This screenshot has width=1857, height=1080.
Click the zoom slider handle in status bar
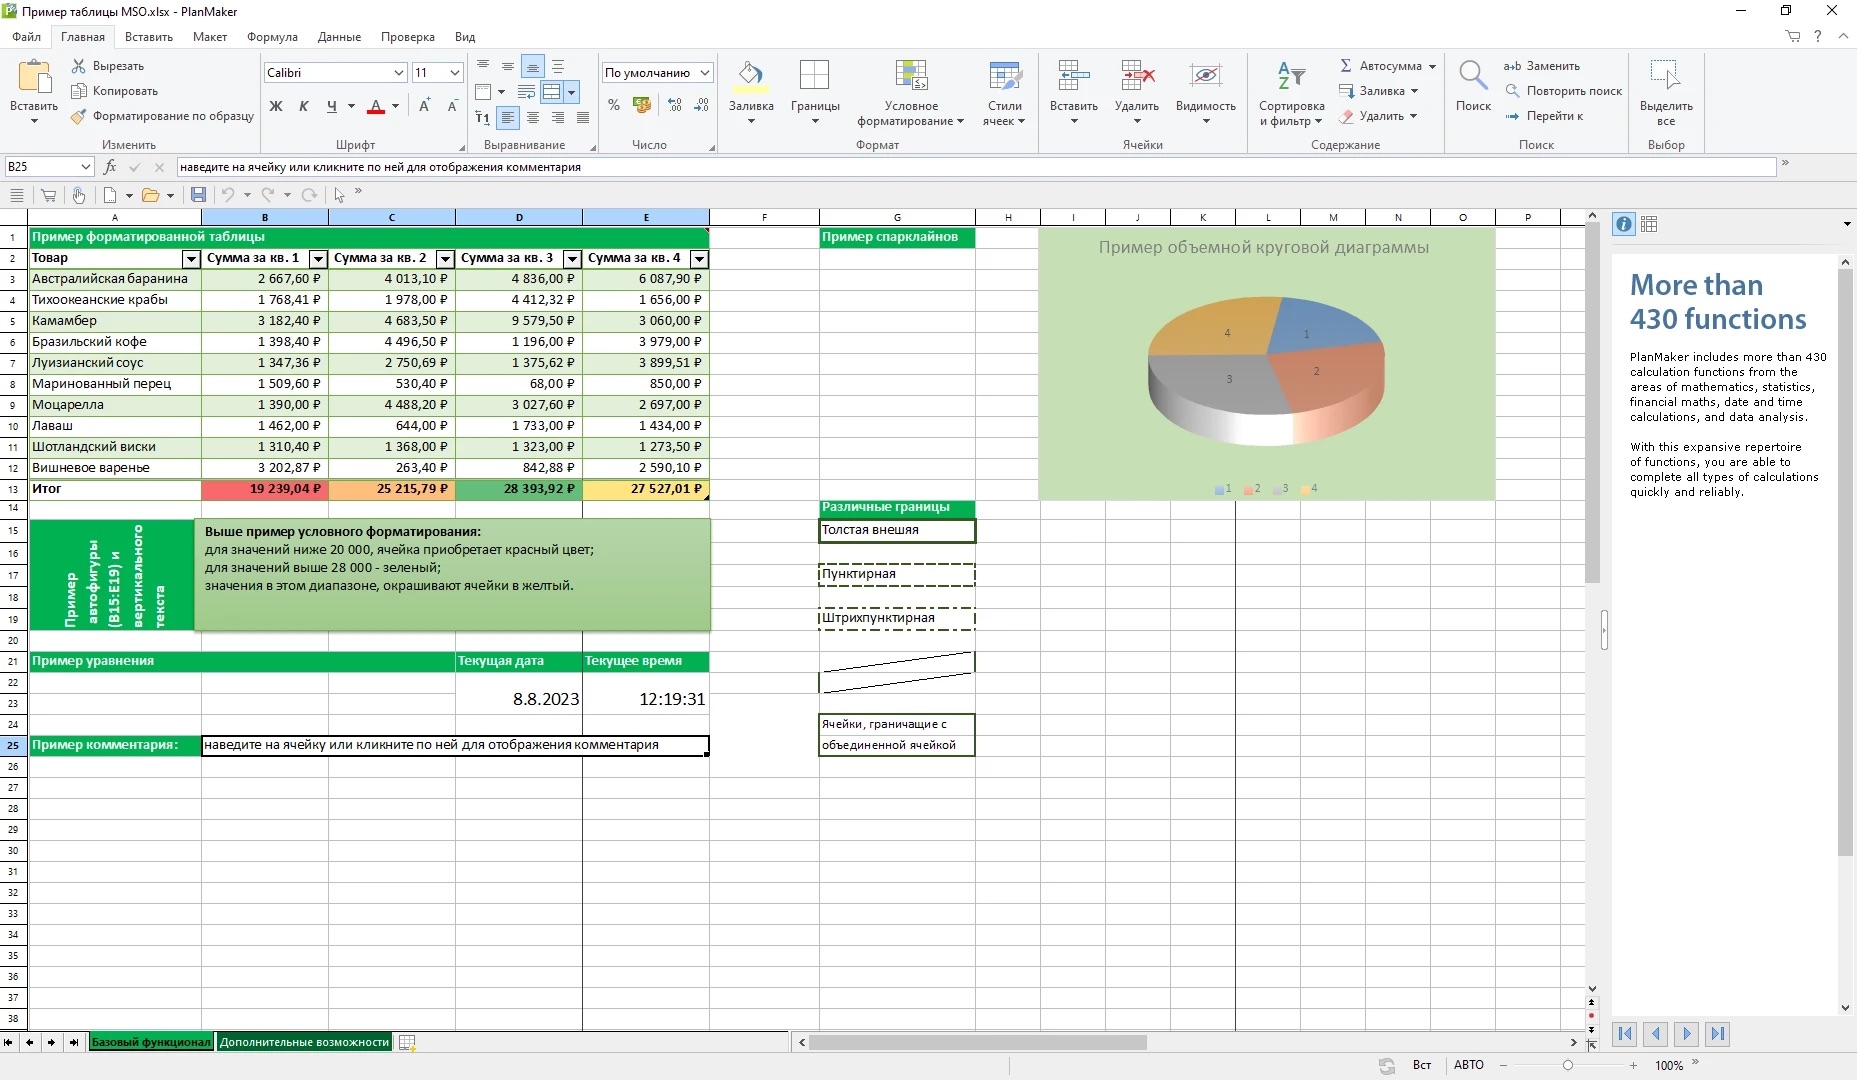pyautogui.click(x=1567, y=1066)
